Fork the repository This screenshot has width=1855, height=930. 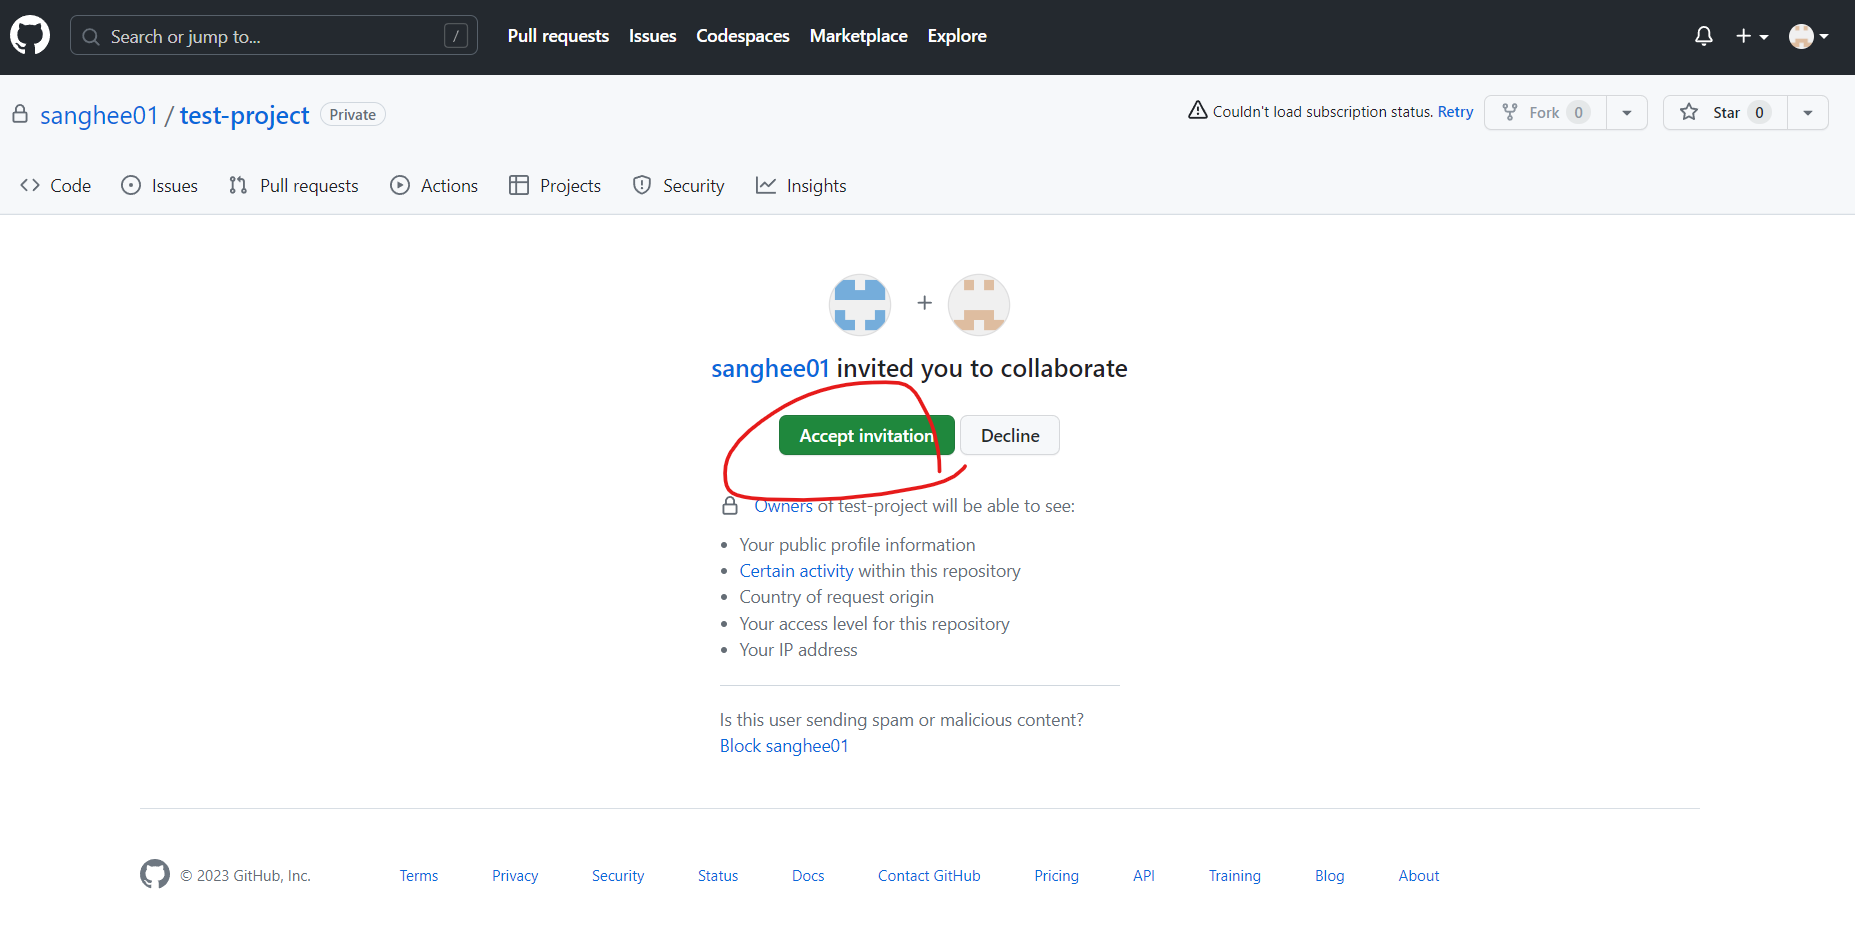click(1545, 112)
